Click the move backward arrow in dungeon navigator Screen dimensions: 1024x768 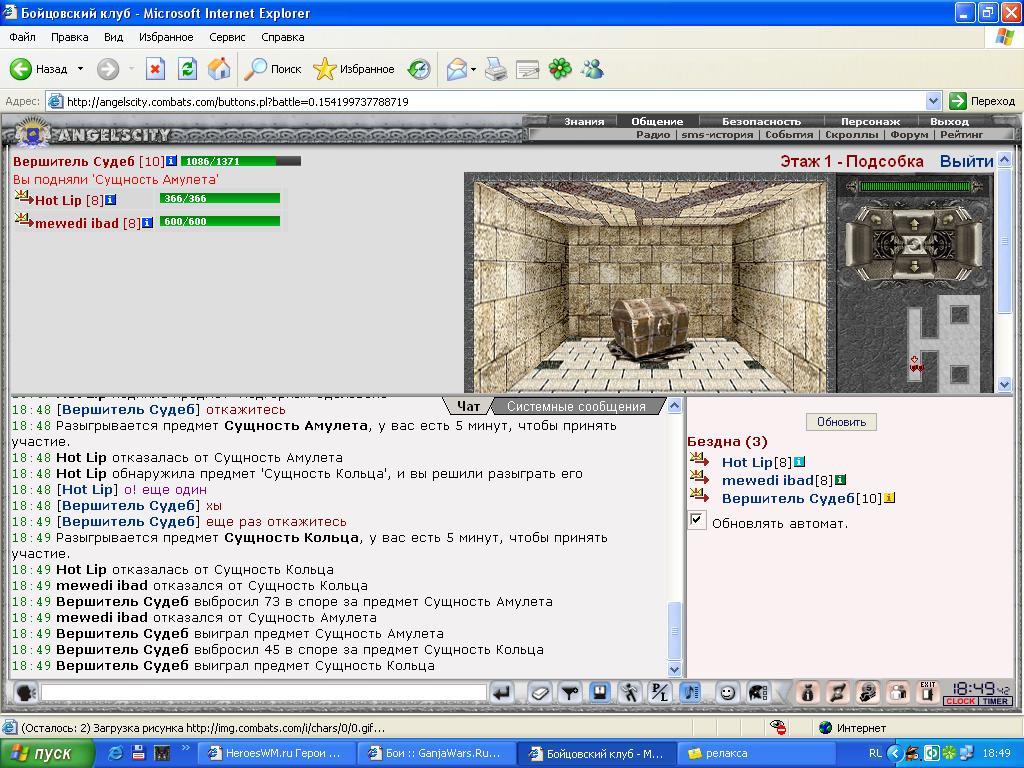pos(914,266)
